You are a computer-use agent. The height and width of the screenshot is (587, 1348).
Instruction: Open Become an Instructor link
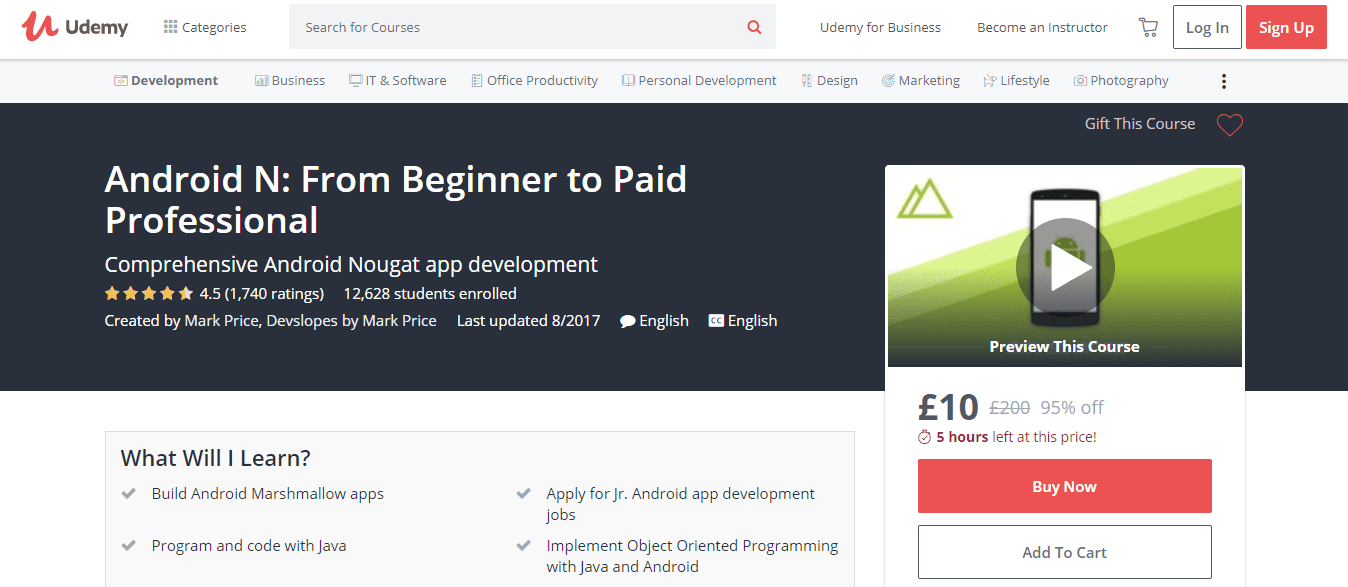[1042, 27]
